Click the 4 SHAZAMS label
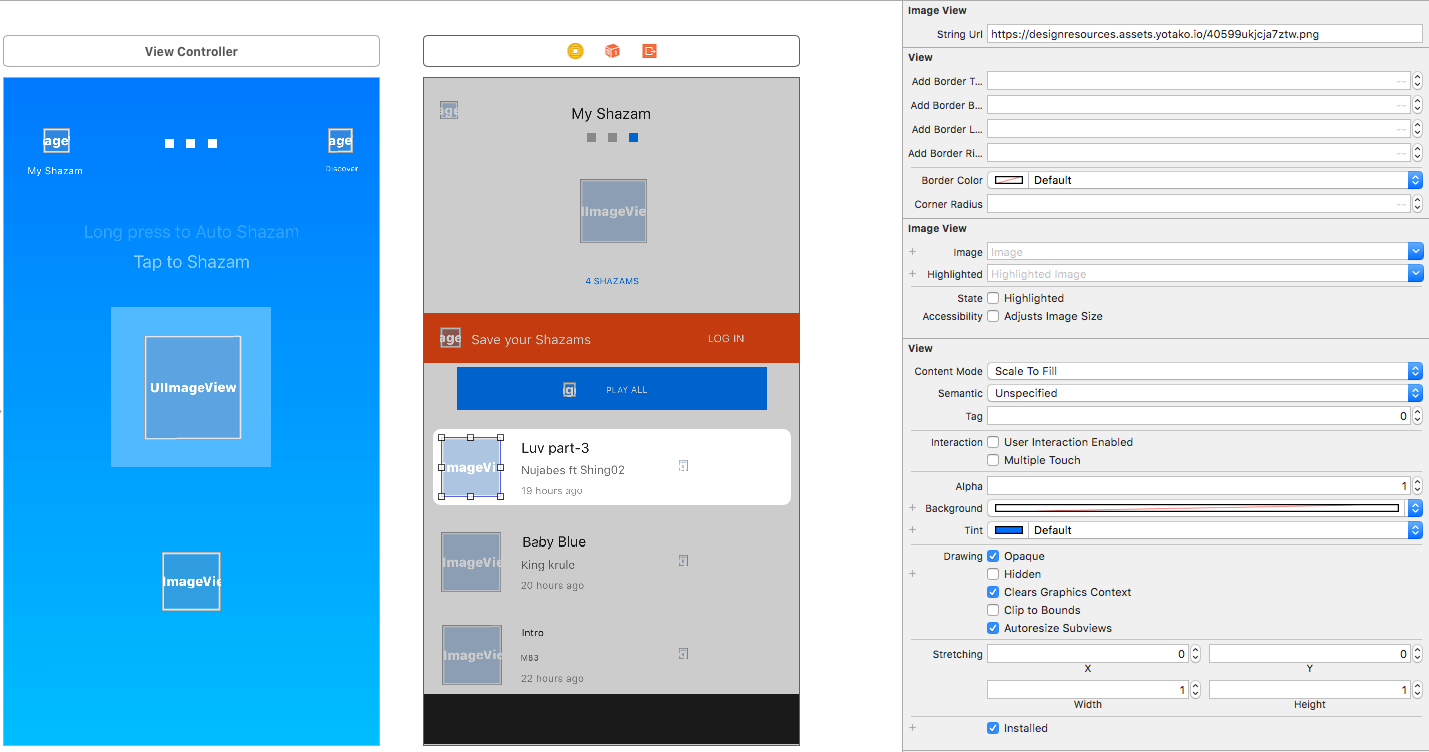Viewport: 1429px width, 752px height. (612, 281)
